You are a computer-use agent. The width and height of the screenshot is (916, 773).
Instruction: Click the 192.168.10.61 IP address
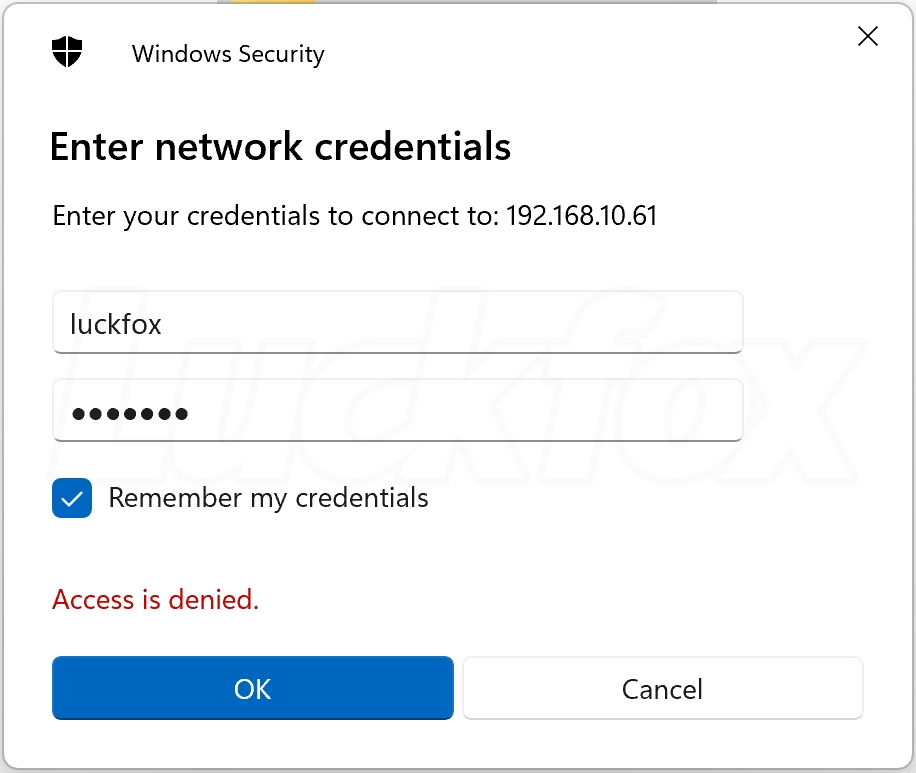point(581,216)
